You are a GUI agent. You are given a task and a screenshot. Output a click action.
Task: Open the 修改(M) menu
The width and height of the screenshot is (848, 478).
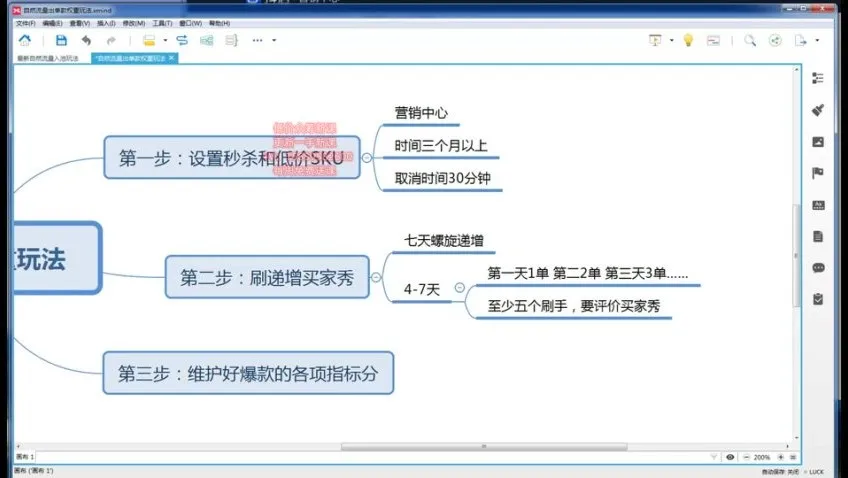tap(134, 23)
